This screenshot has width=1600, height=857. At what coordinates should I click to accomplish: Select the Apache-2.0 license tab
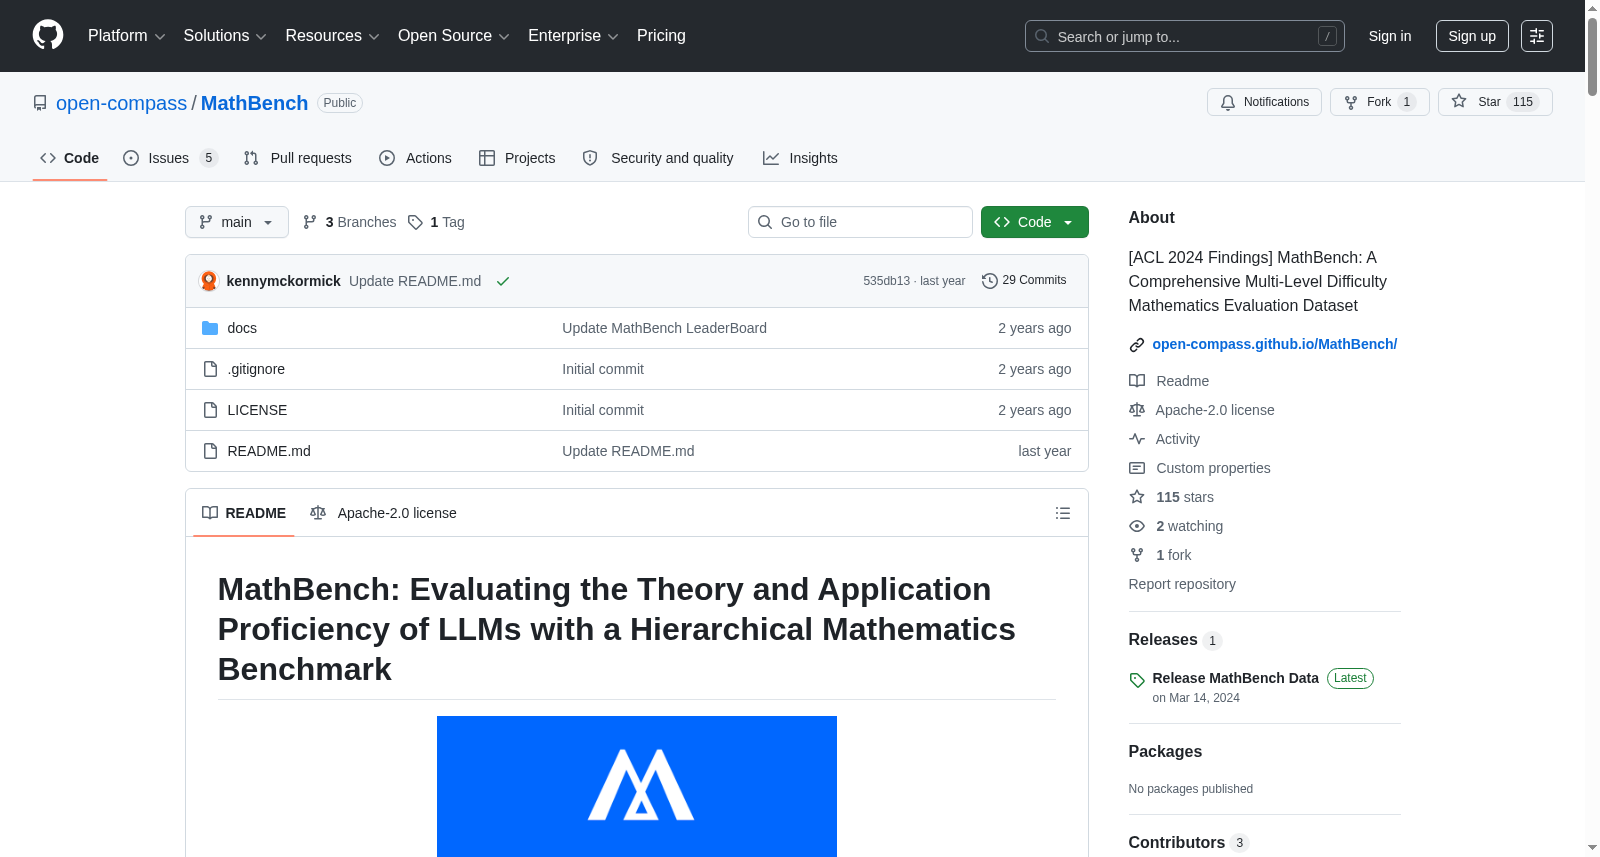click(x=384, y=513)
